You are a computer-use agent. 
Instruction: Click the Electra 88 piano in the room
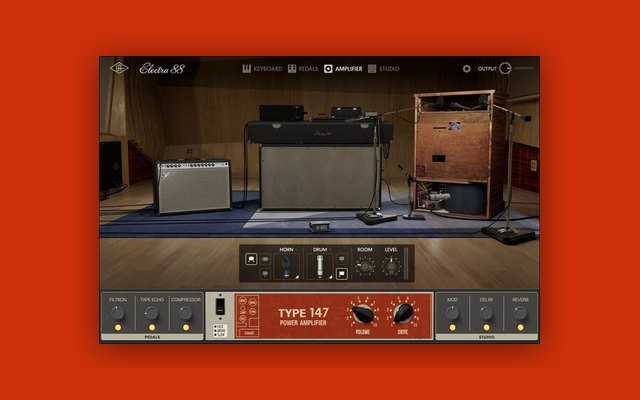click(x=318, y=132)
